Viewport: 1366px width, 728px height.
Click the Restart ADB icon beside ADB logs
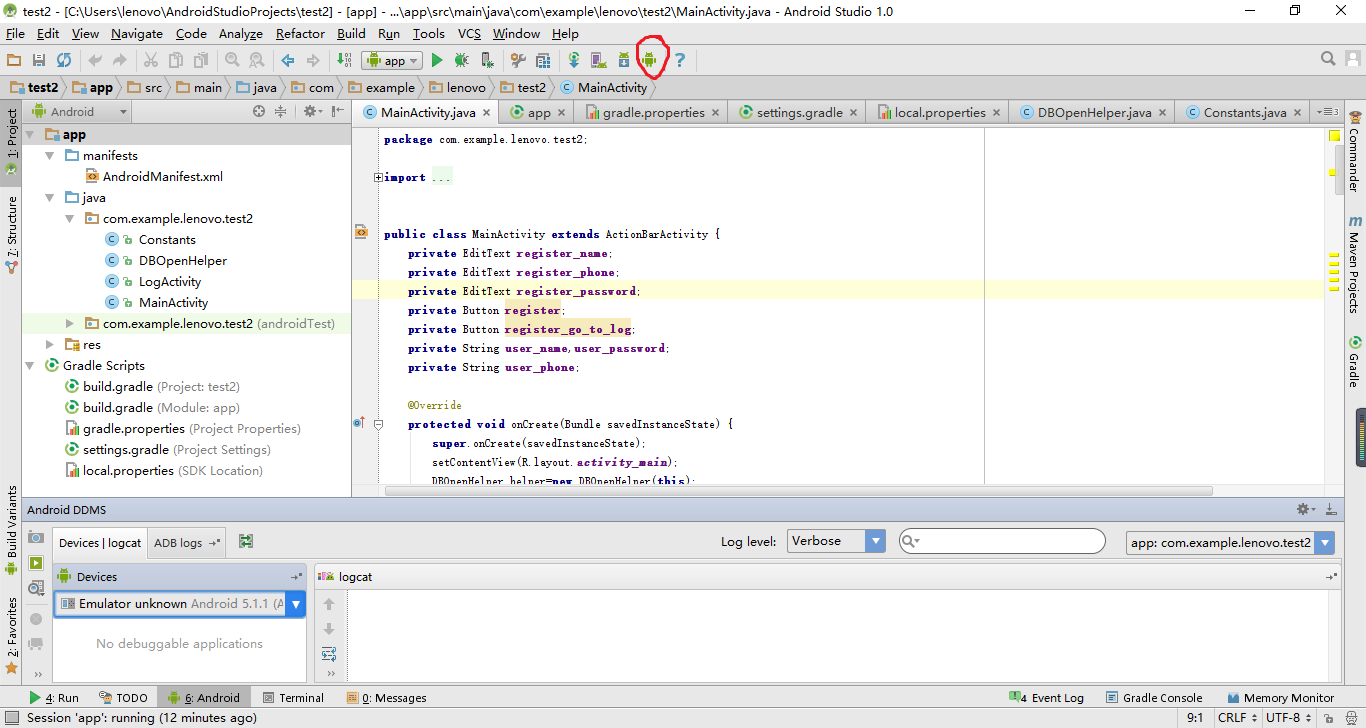tap(246, 541)
